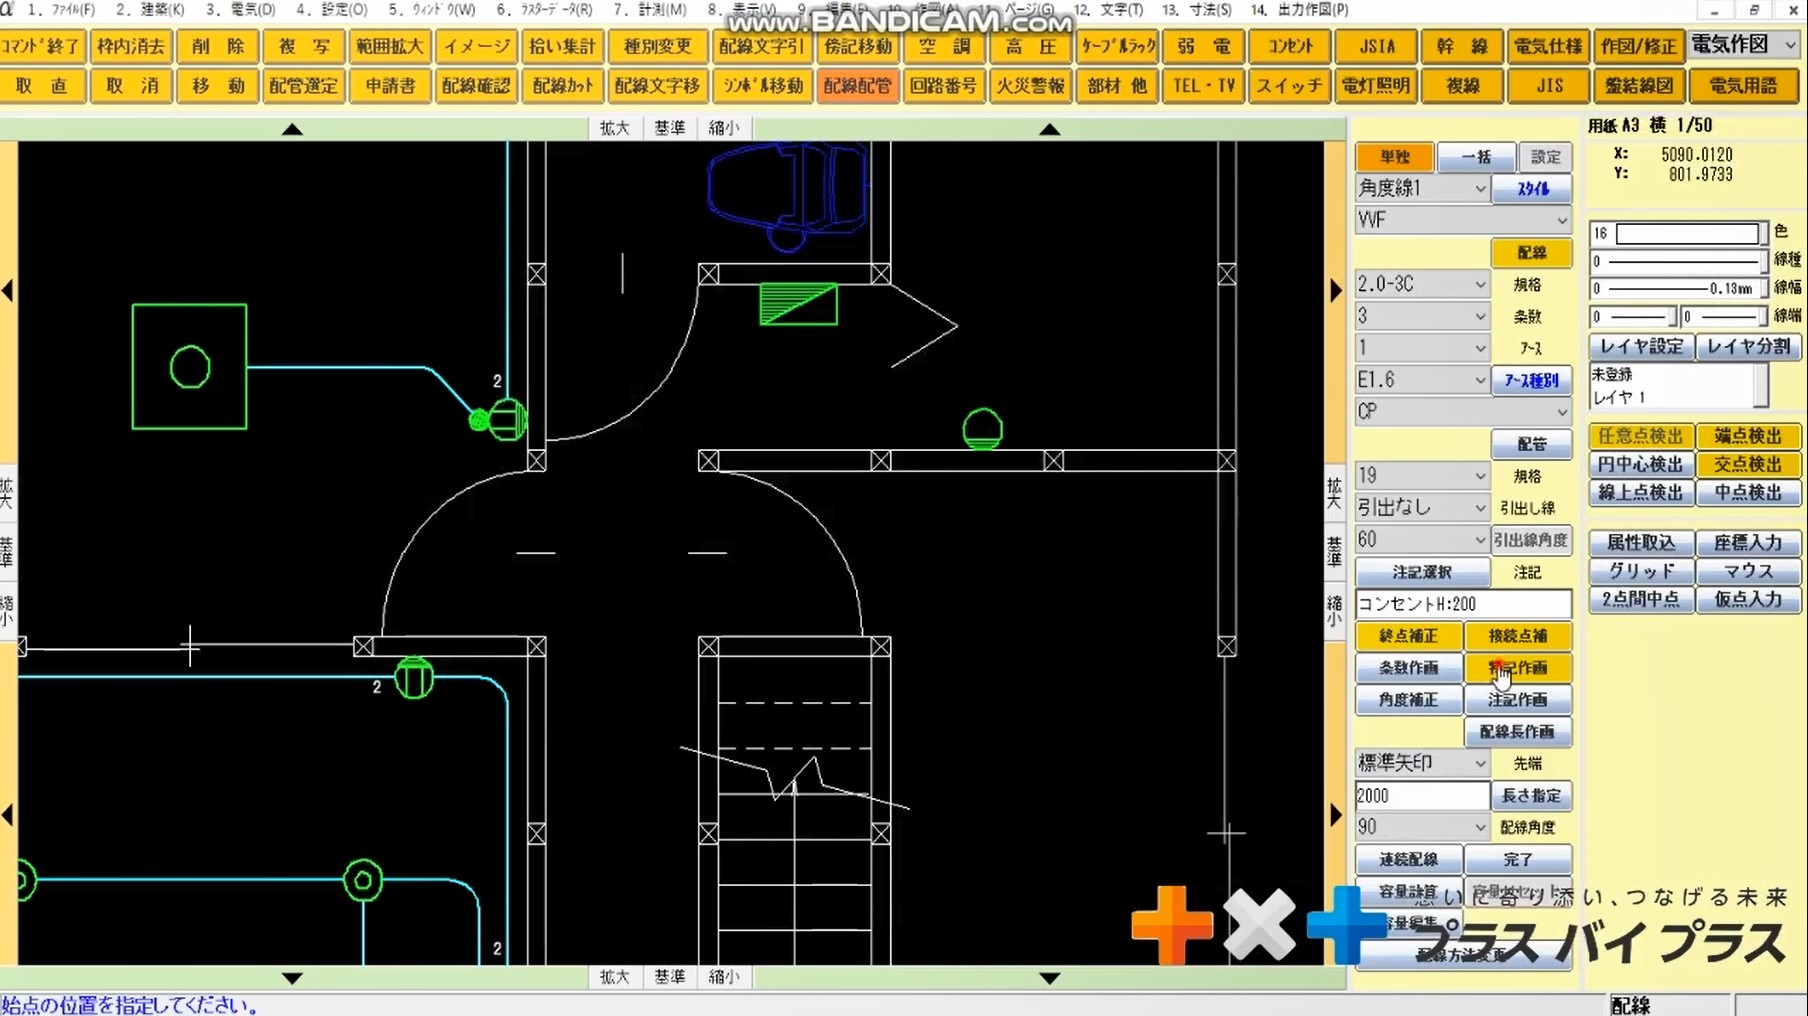This screenshot has height=1016, width=1808.
Task: Click the 2000 length input field
Action: [x=1421, y=796]
